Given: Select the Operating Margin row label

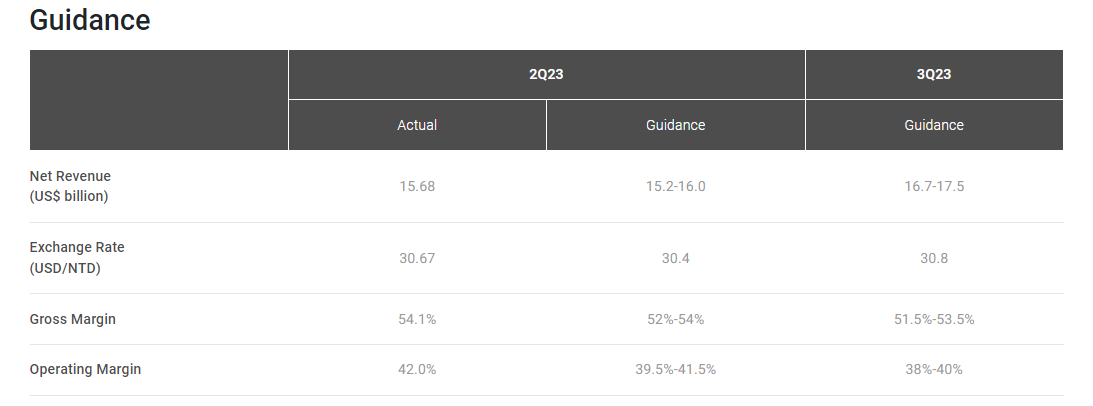Looking at the screenshot, I should point(85,369).
